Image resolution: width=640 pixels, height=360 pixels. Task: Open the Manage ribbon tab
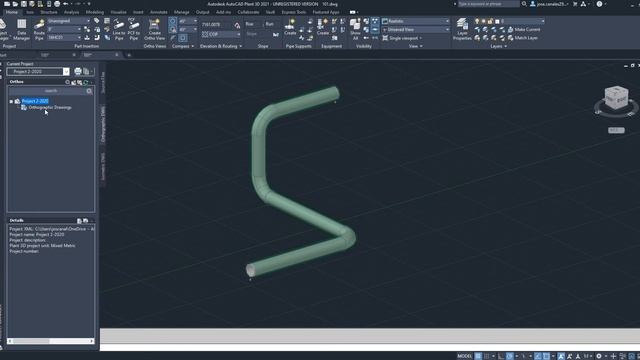pos(181,12)
